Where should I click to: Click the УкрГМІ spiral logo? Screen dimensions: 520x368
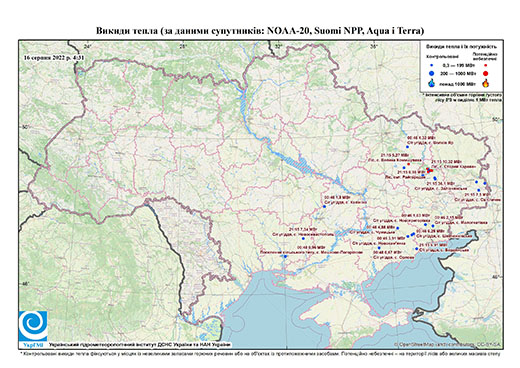click(33, 326)
